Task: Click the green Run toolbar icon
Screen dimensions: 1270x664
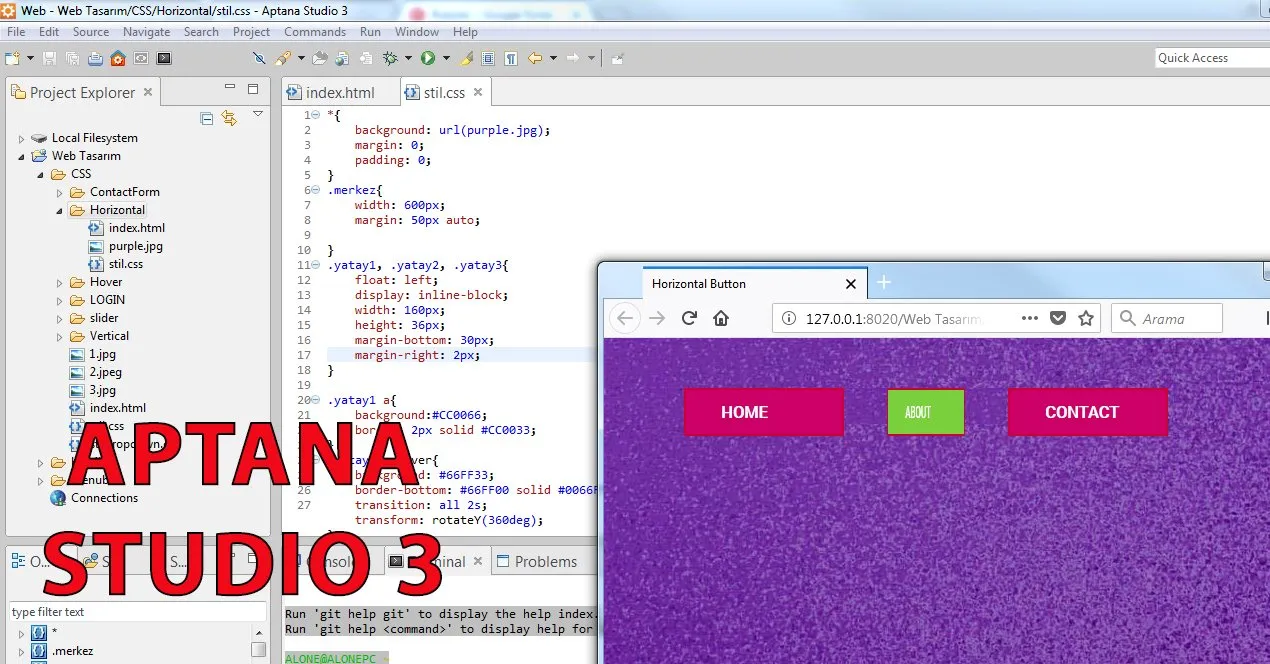Action: click(x=428, y=58)
